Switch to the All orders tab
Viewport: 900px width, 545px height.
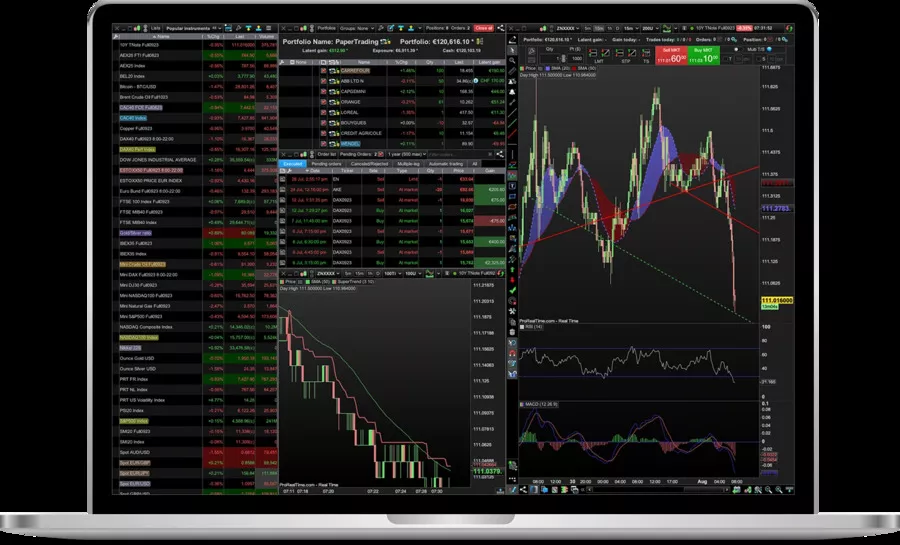pyautogui.click(x=474, y=164)
